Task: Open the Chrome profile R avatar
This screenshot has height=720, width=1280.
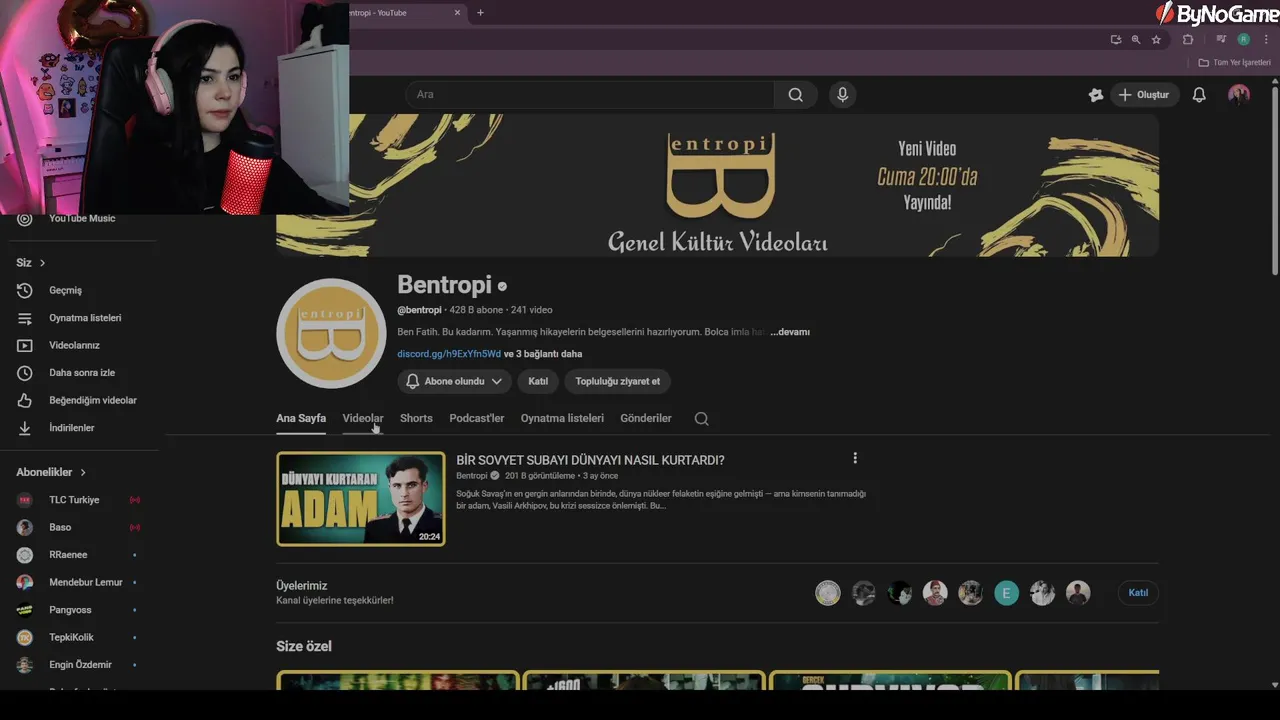Action: [x=1243, y=40]
